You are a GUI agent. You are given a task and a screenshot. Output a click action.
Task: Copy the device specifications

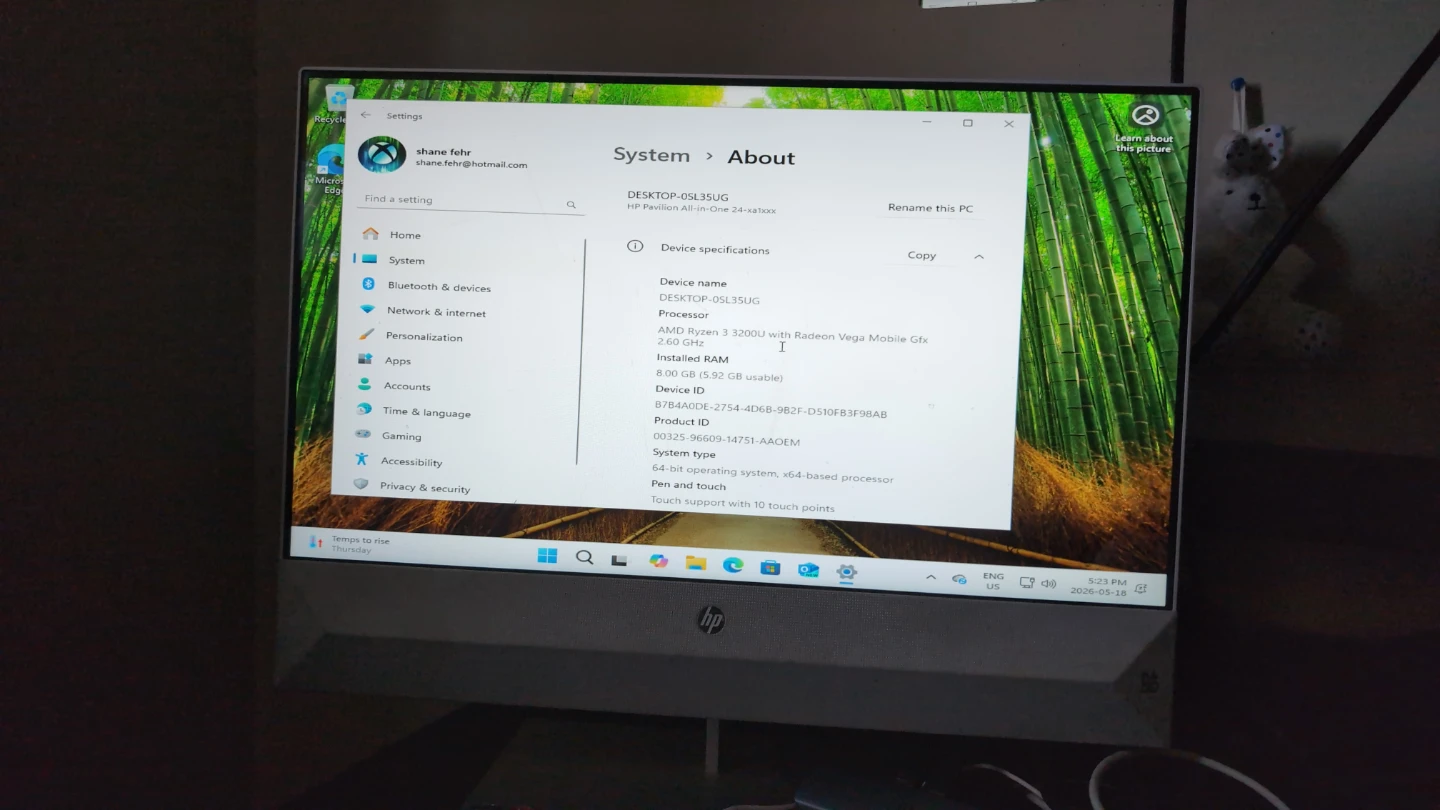tap(921, 255)
